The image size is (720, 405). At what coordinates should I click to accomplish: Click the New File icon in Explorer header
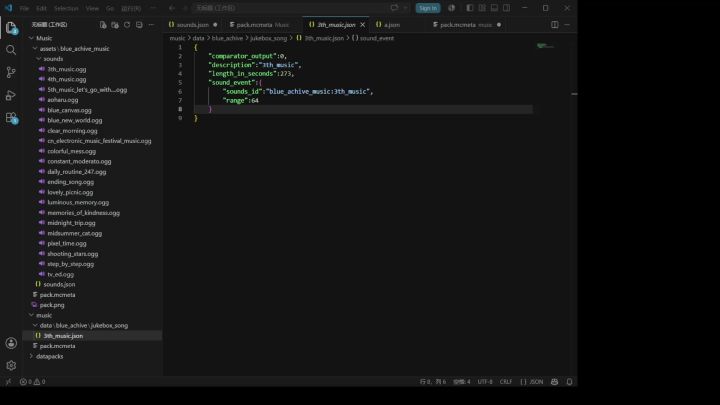103,25
